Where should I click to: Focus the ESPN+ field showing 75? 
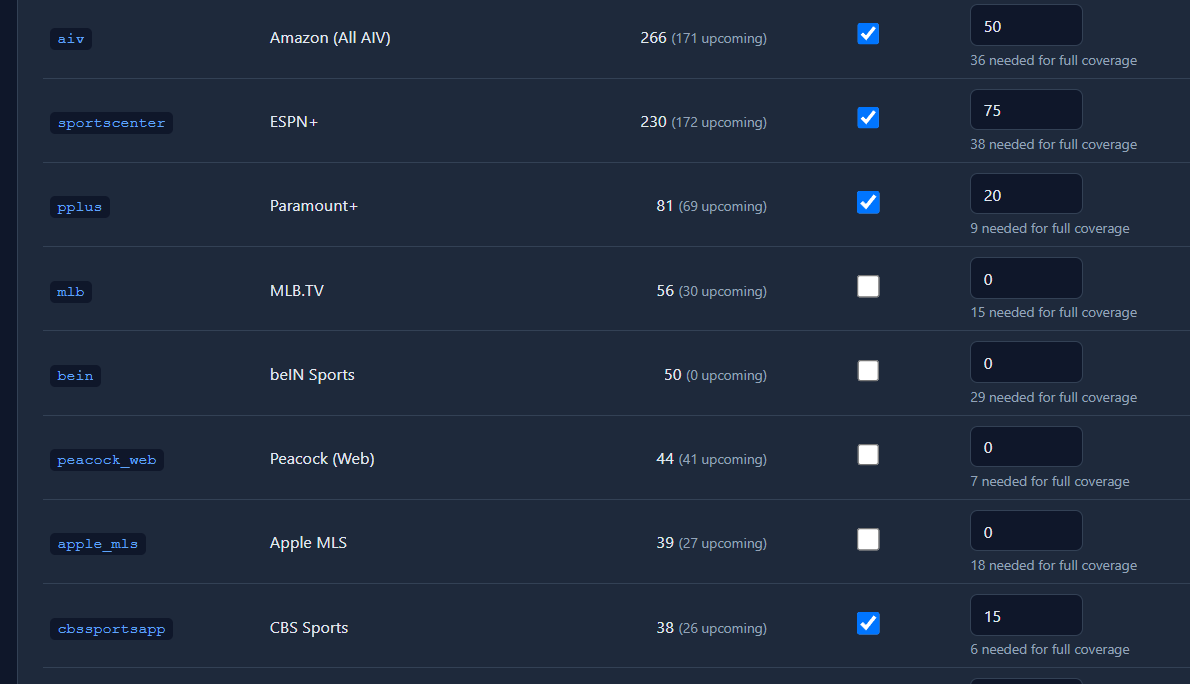tap(1026, 110)
